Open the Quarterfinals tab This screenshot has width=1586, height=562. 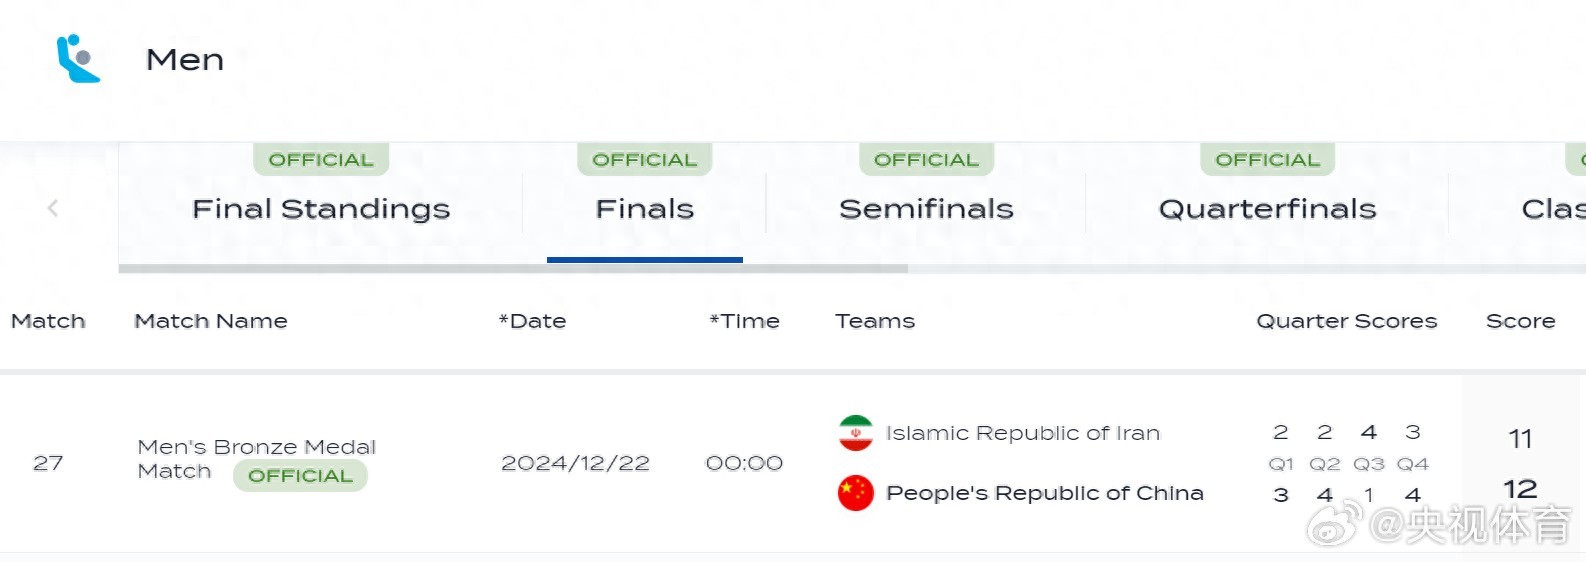click(1267, 208)
